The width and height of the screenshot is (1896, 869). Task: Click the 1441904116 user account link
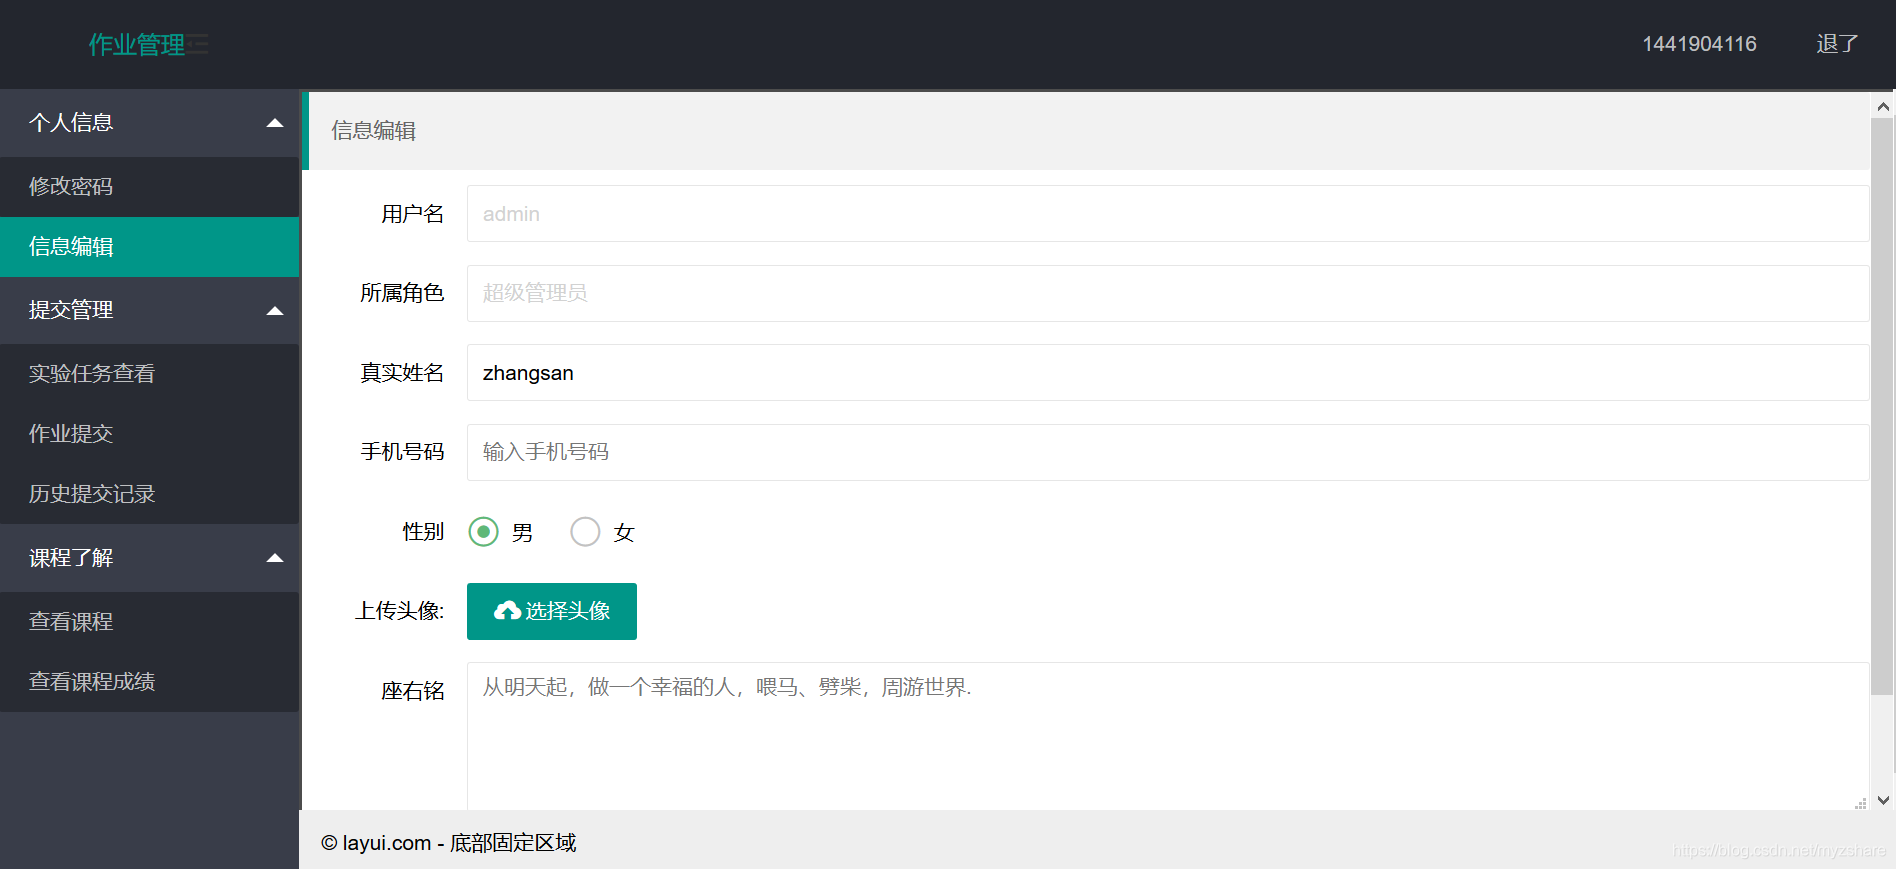pos(1699,44)
